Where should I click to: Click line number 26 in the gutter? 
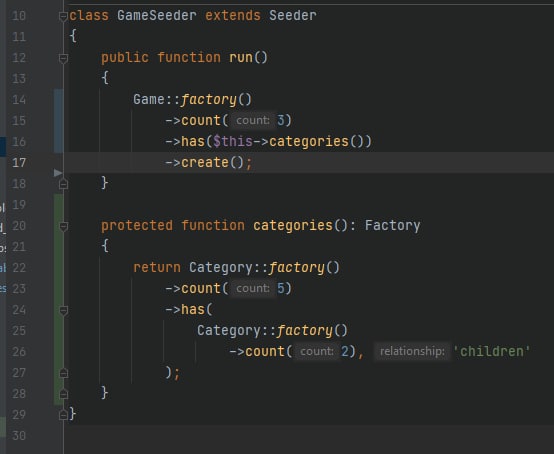(x=19, y=352)
